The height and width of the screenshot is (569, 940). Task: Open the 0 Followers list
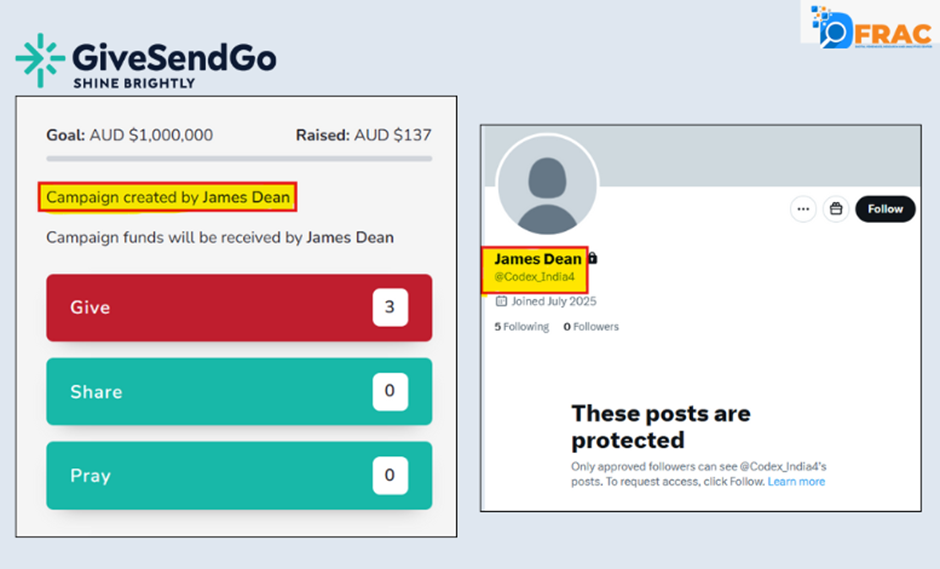pyautogui.click(x=591, y=327)
